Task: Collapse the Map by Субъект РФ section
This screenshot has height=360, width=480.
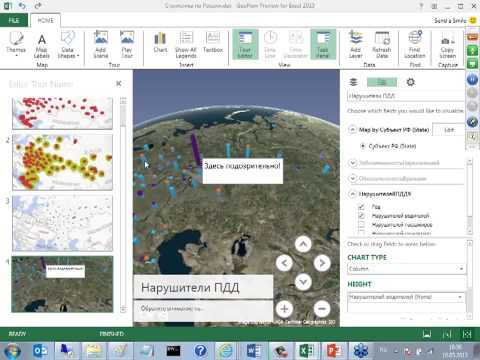Action: click(x=353, y=130)
